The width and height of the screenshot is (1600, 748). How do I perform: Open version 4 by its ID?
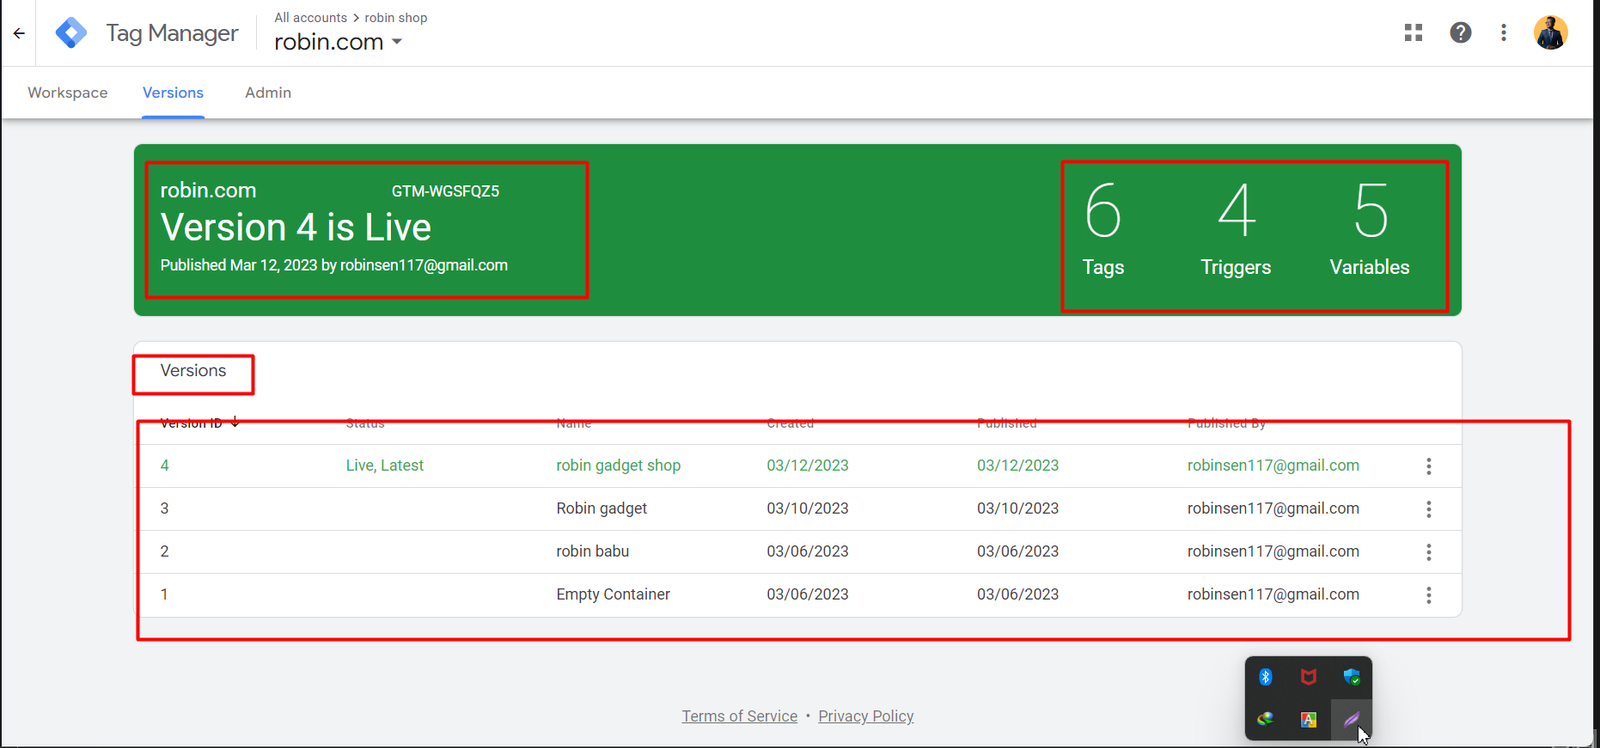(165, 466)
